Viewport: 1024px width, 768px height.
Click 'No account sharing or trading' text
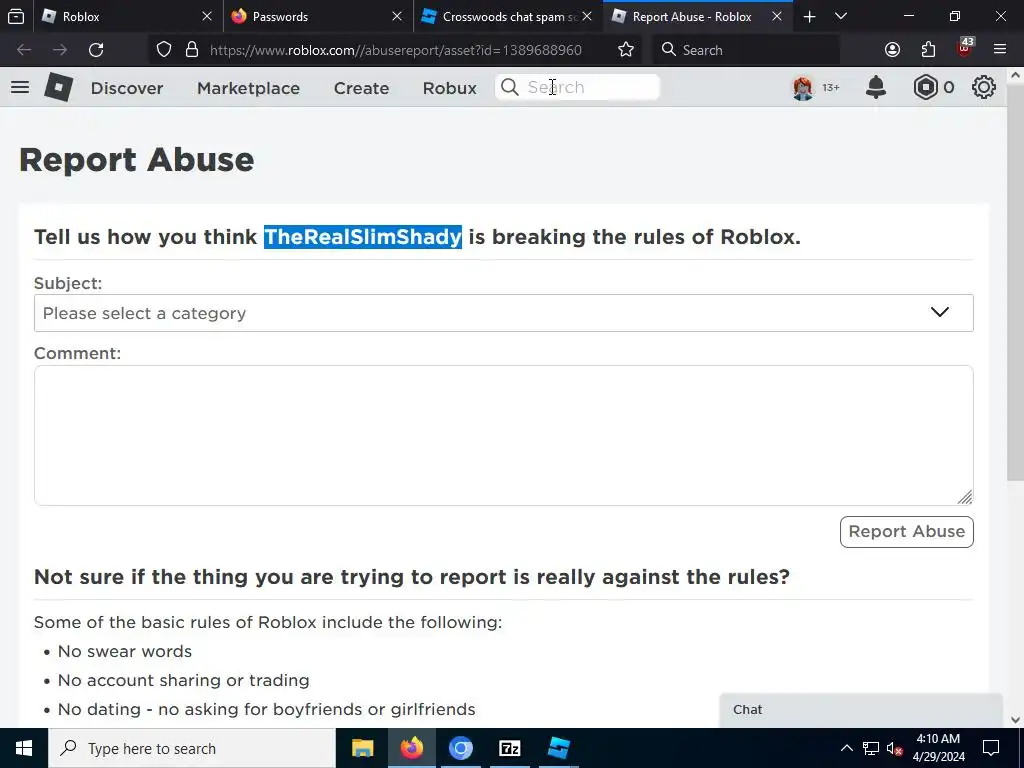[184, 680]
